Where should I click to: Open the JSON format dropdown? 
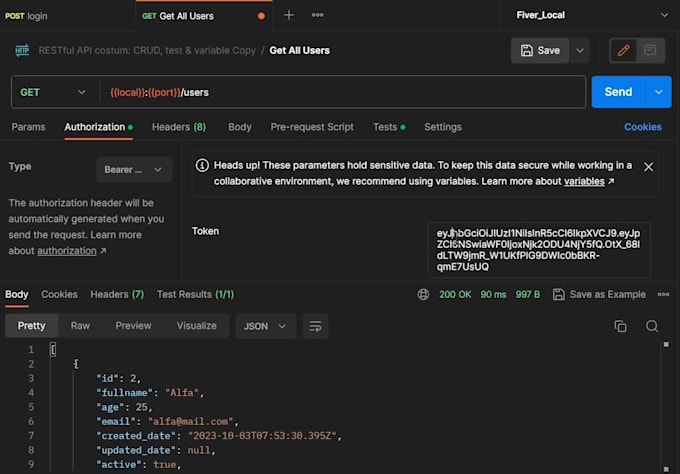click(x=265, y=326)
